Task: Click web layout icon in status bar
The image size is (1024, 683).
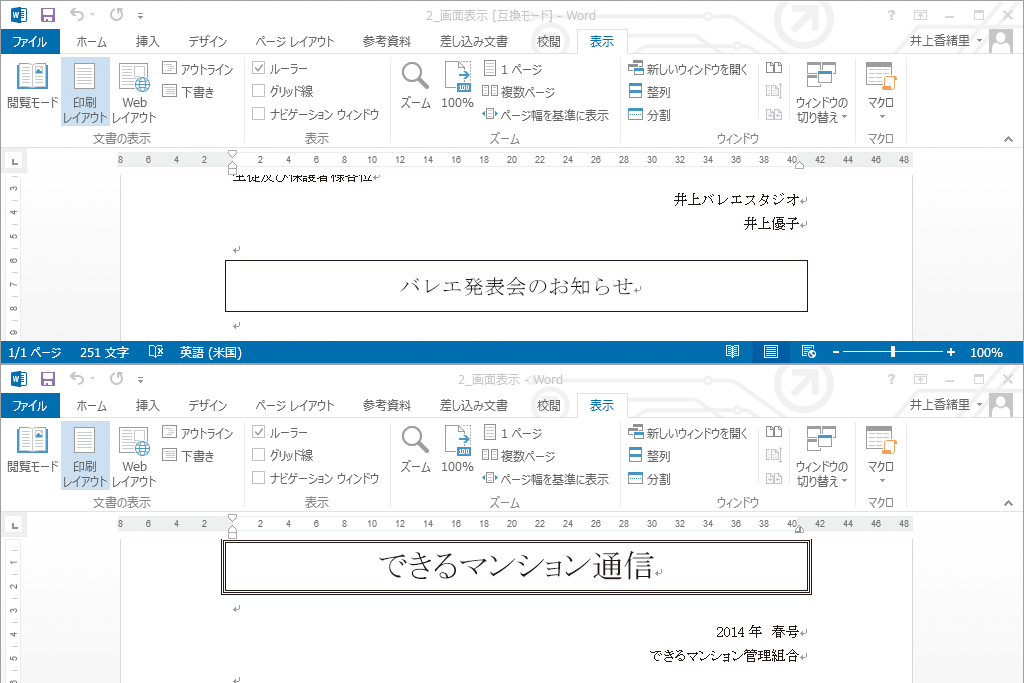Action: pos(808,352)
